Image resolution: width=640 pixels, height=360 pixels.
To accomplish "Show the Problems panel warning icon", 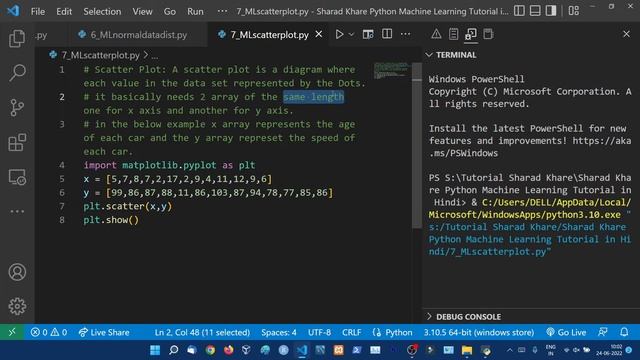I will pos(436,34).
